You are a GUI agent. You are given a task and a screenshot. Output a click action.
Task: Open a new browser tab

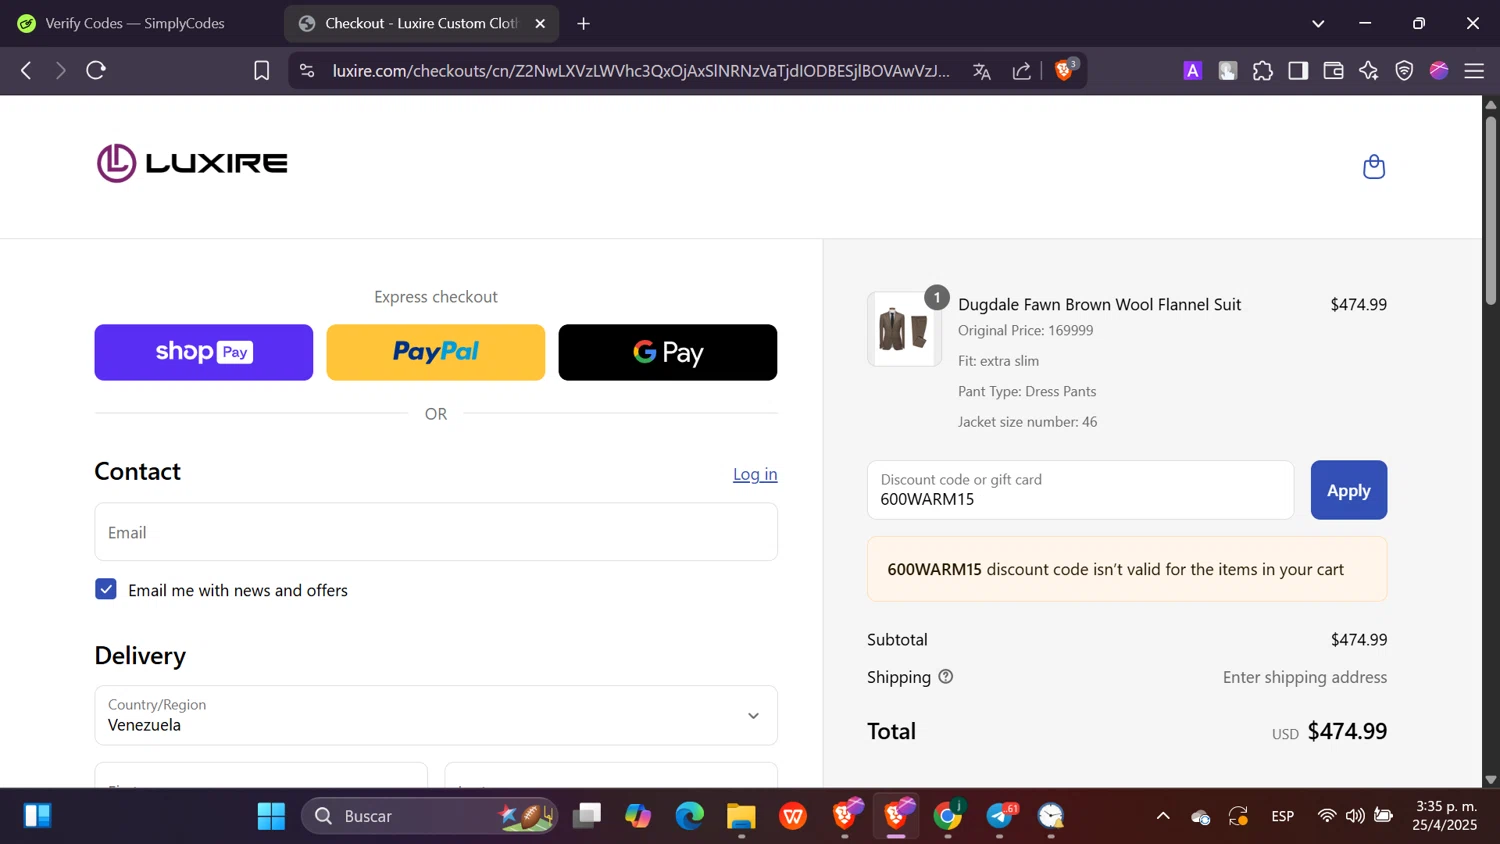pyautogui.click(x=584, y=23)
